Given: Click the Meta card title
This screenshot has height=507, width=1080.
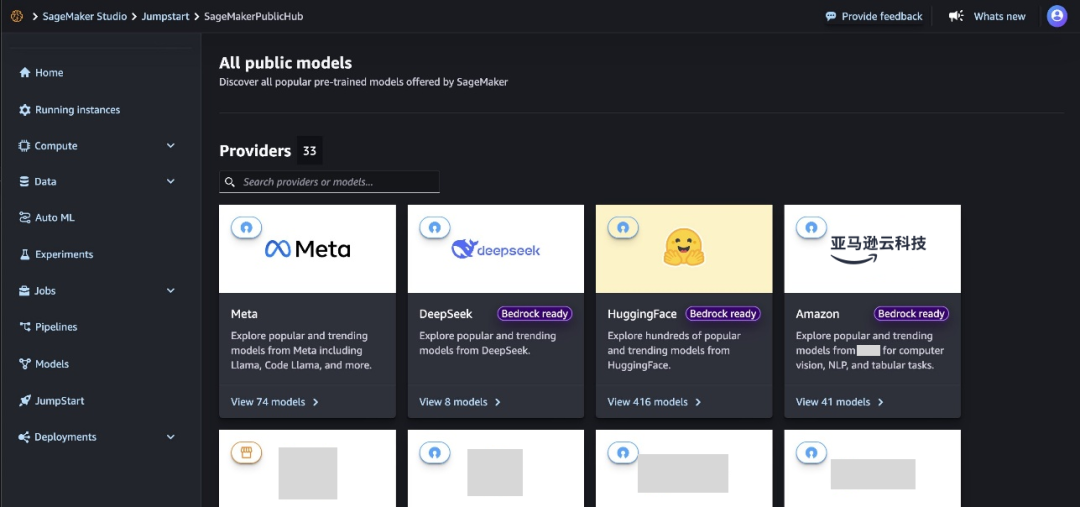Looking at the screenshot, I should click(245, 313).
